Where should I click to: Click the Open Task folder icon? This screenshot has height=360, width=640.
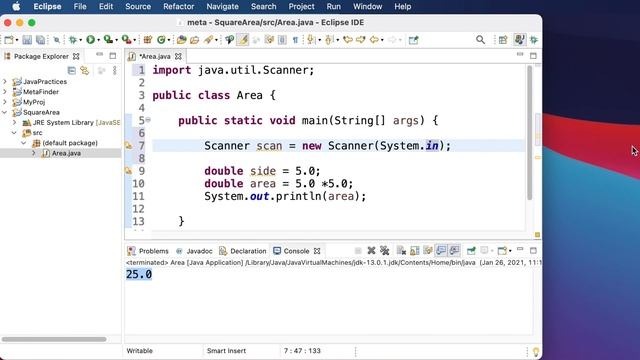[x=195, y=40]
